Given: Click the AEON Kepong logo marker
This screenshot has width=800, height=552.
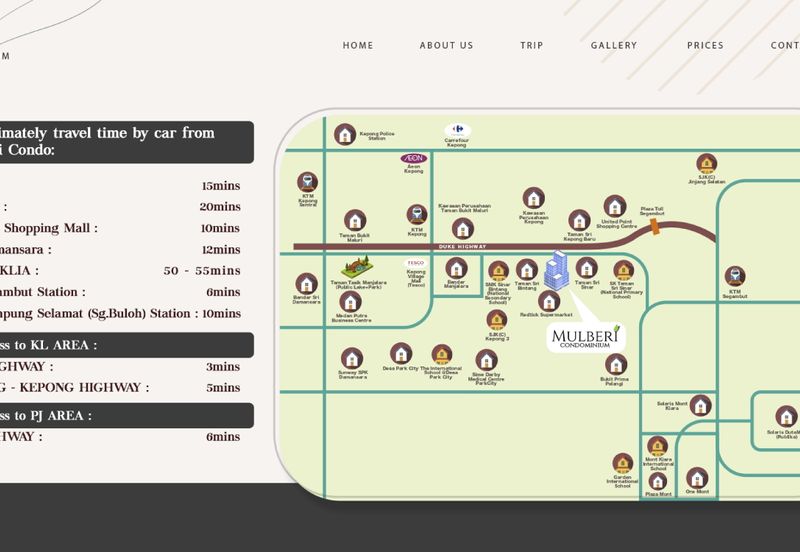Looking at the screenshot, I should click(x=413, y=158).
